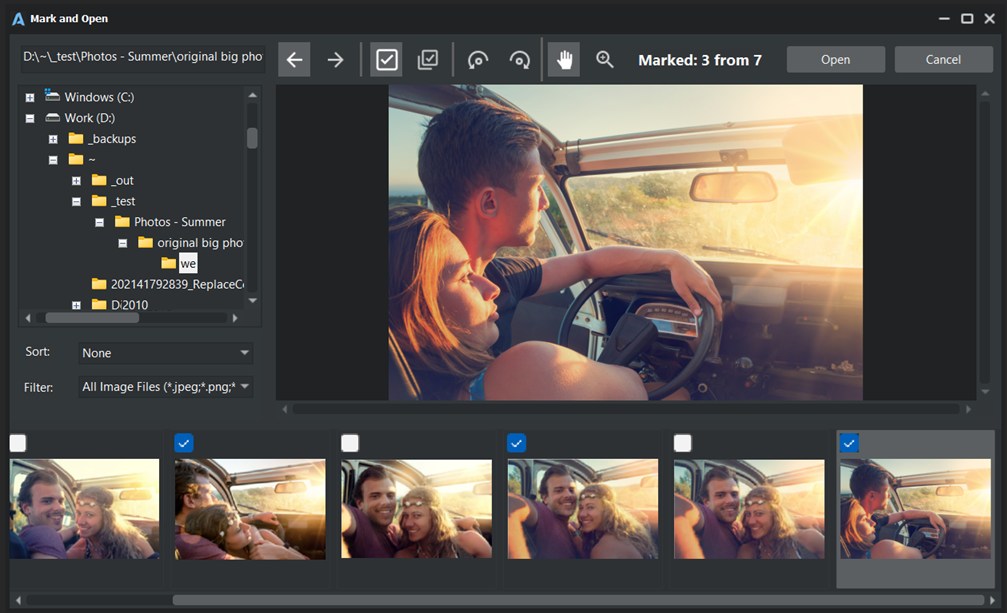Open the Sort dropdown
Screen dimensions: 1007x613
coord(164,352)
